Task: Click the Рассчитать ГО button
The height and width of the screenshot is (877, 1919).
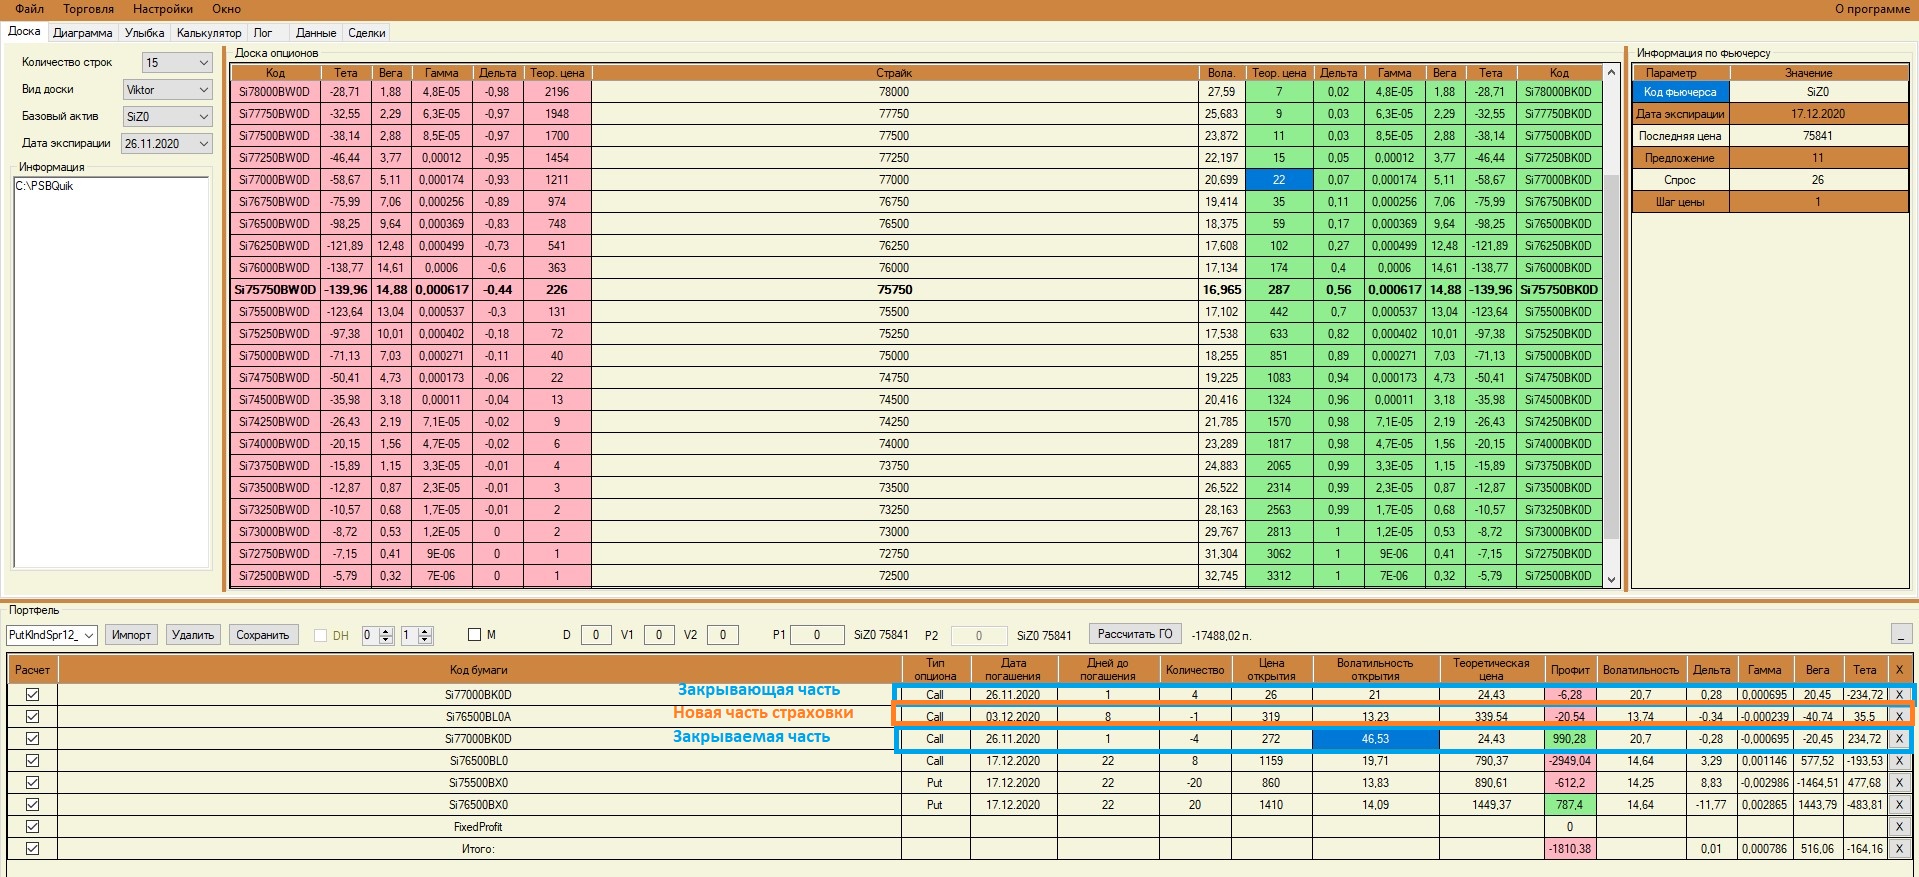Action: [x=1135, y=634]
